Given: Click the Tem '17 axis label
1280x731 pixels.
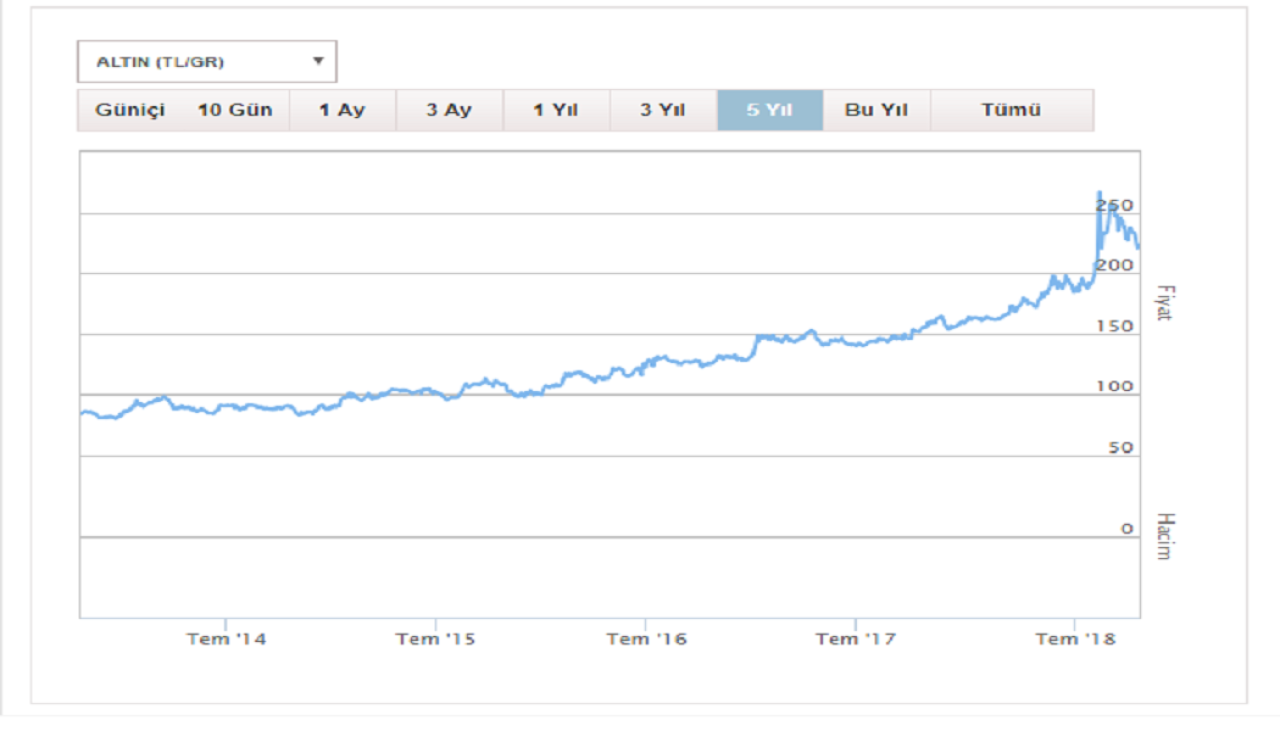Looking at the screenshot, I should (x=856, y=639).
